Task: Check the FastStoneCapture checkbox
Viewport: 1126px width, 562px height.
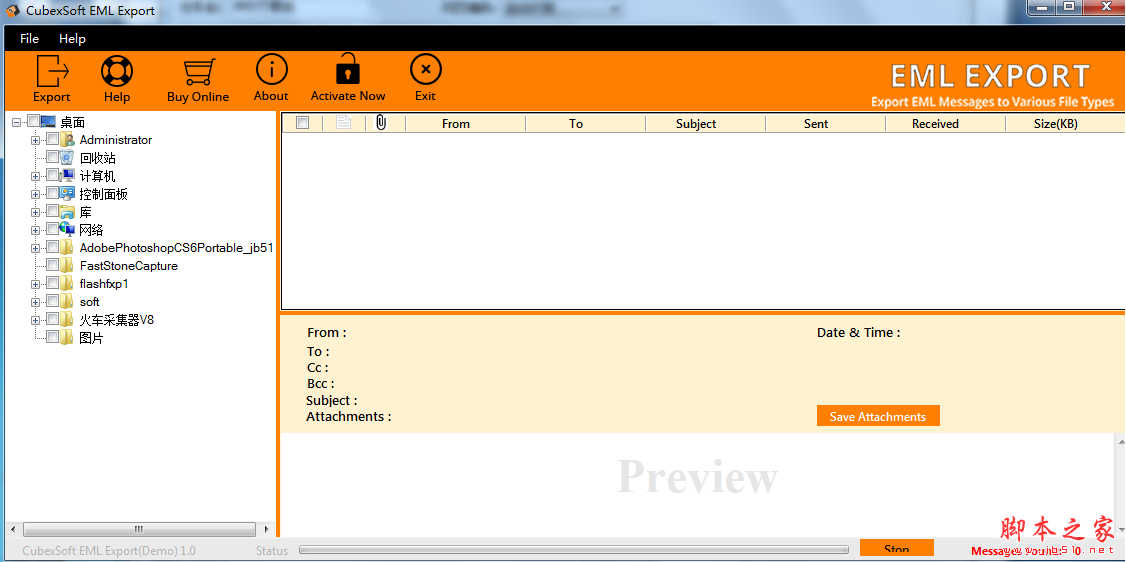Action: [x=52, y=265]
